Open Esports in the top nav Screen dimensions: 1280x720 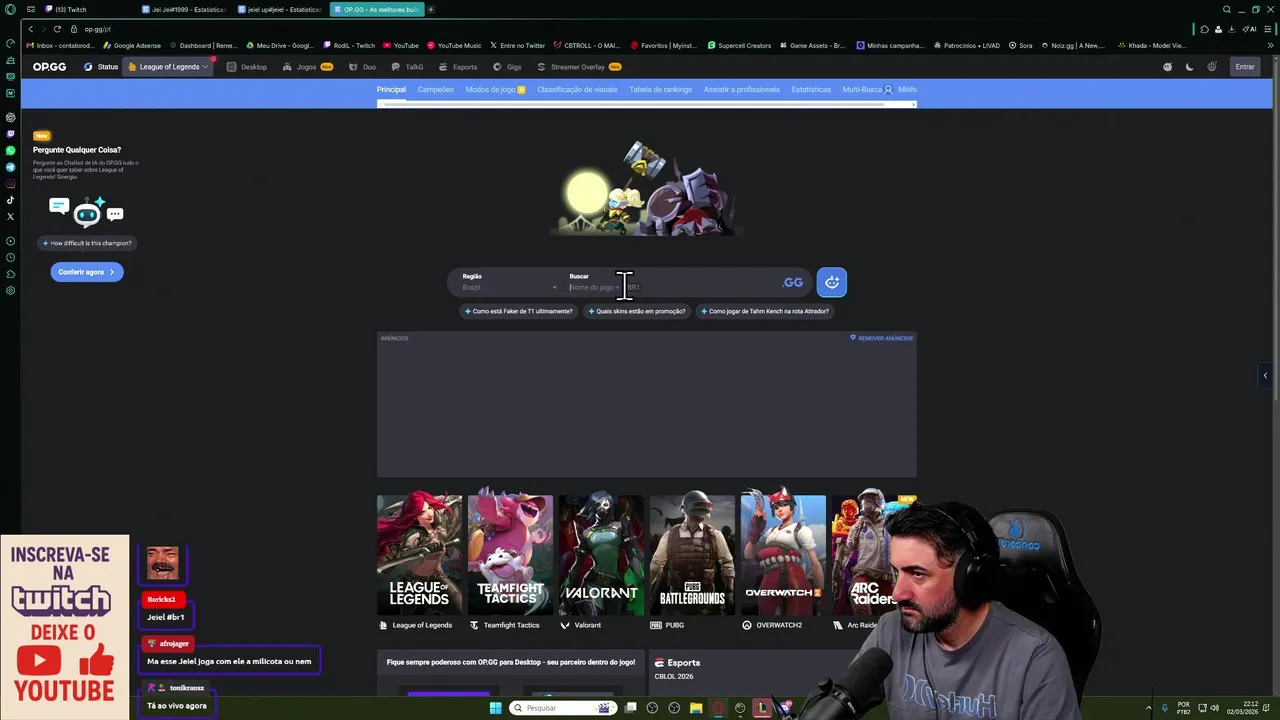458,67
